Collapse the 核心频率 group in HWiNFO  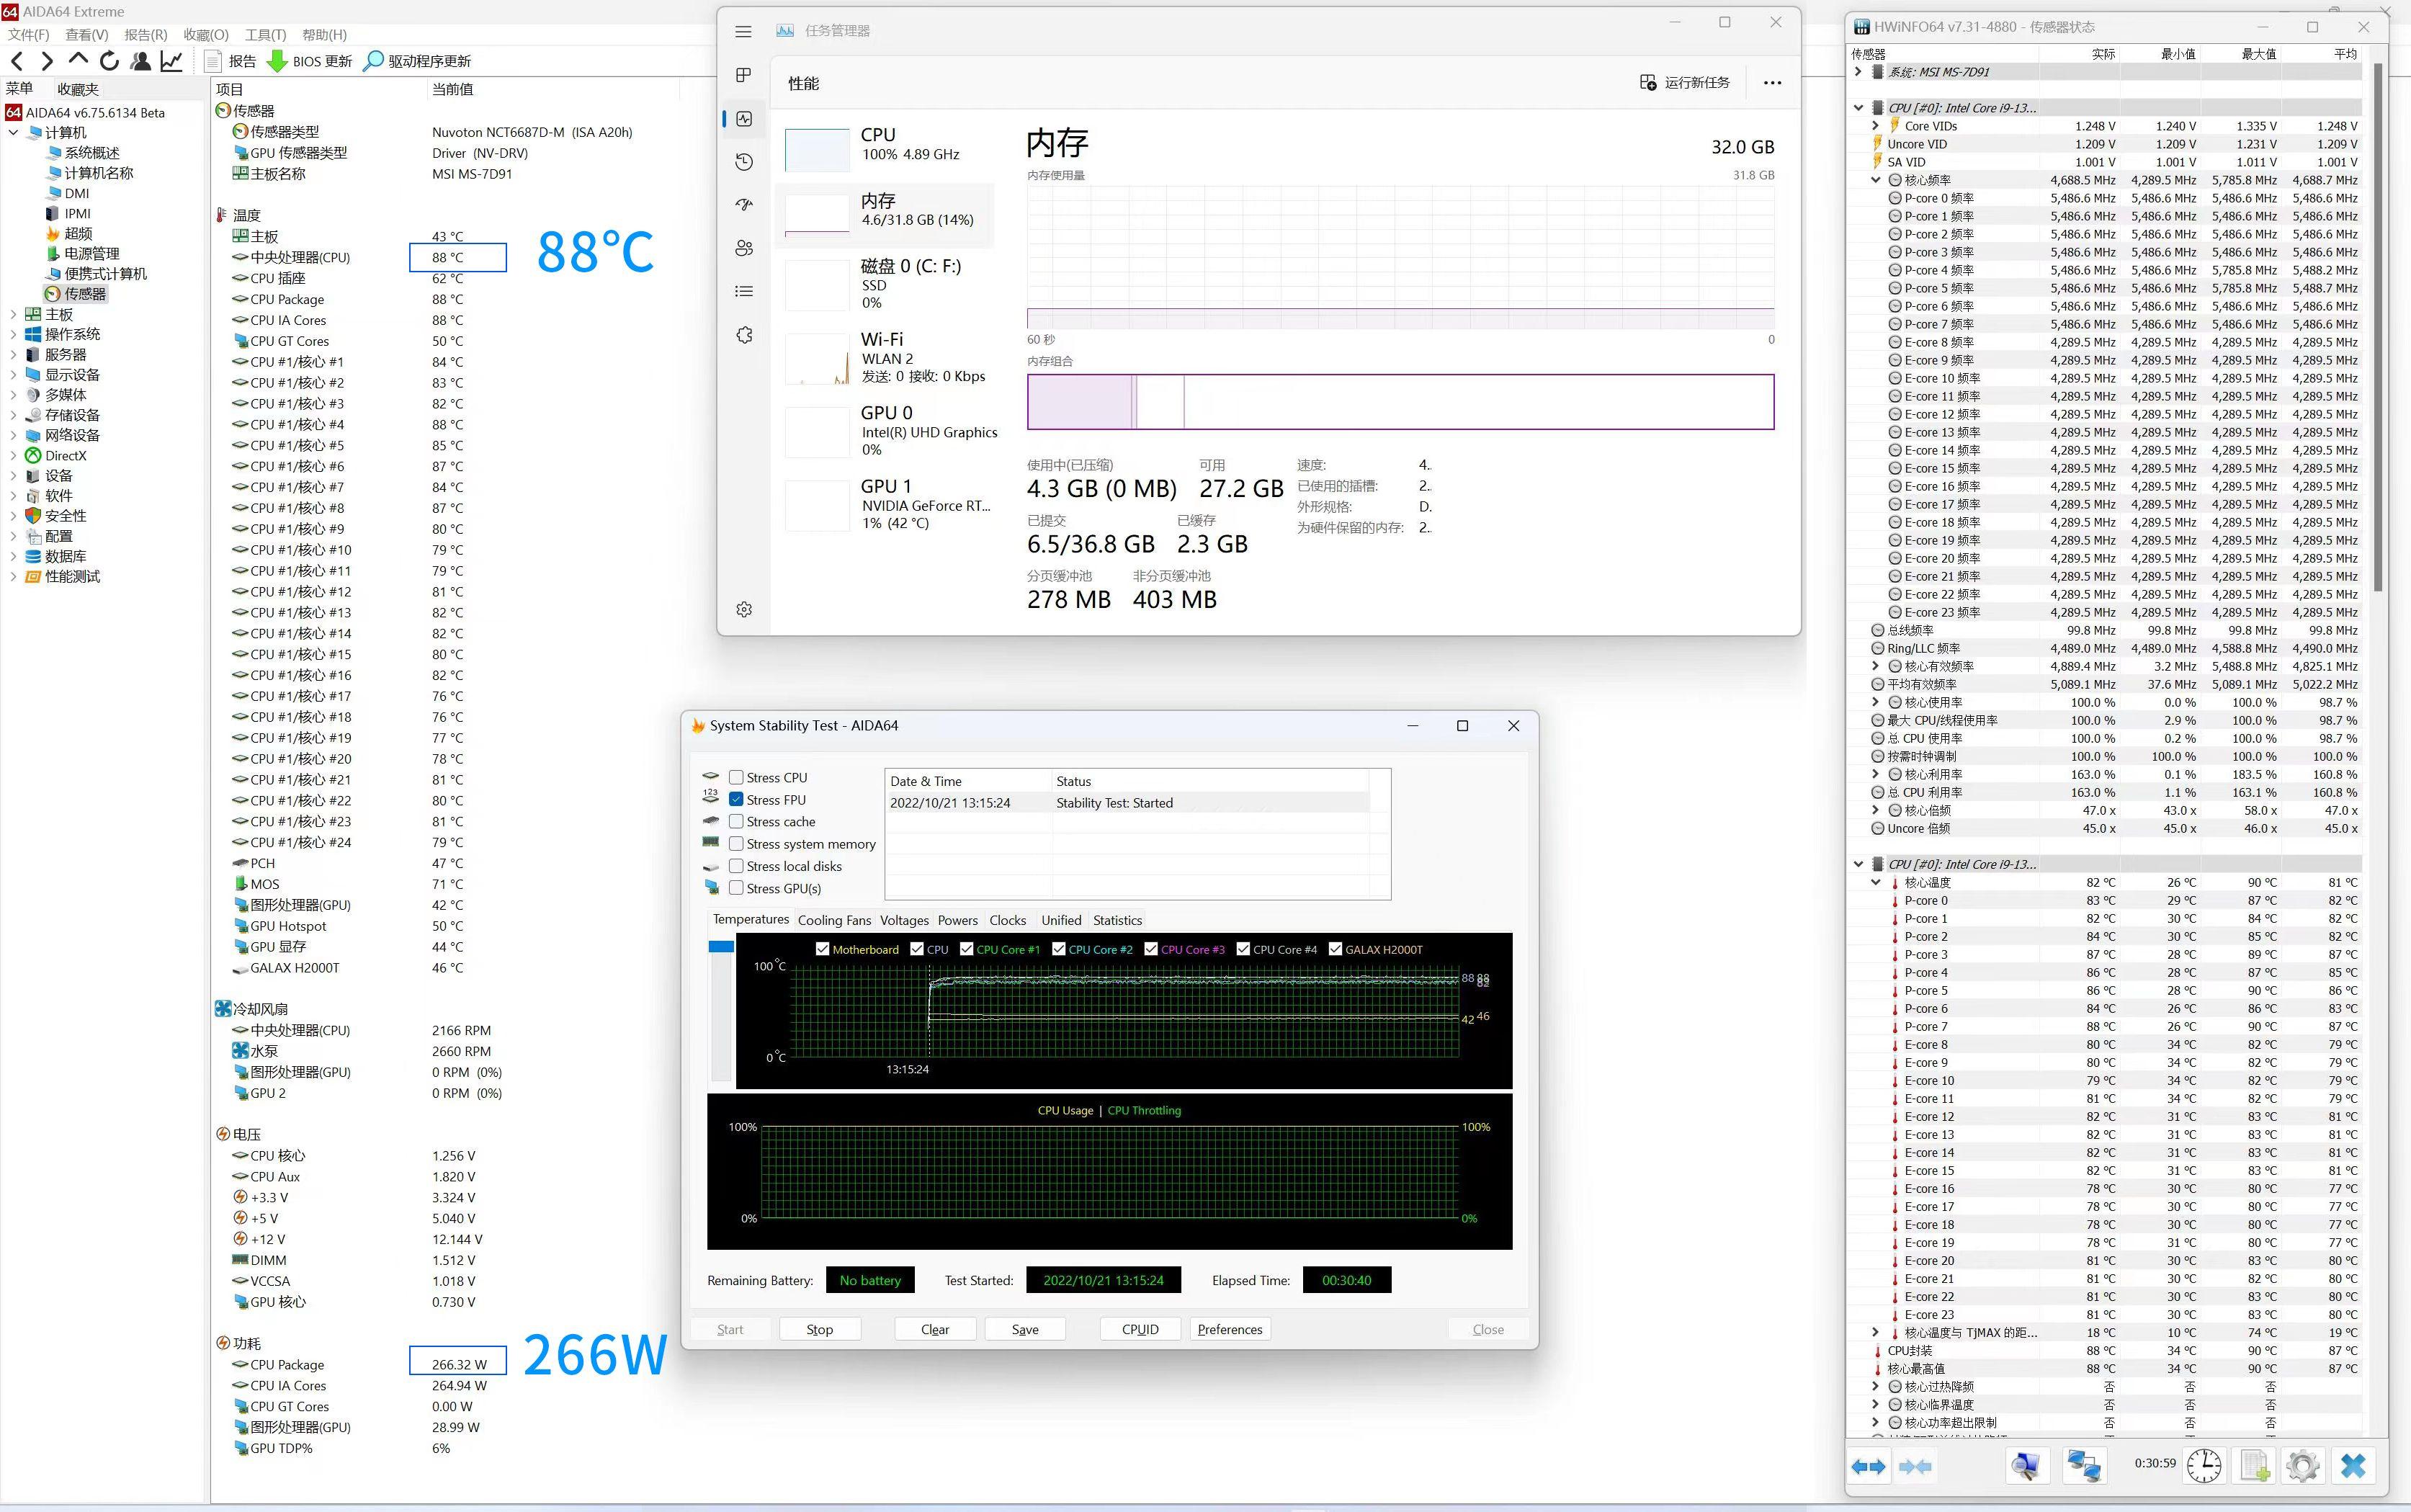(x=1876, y=180)
